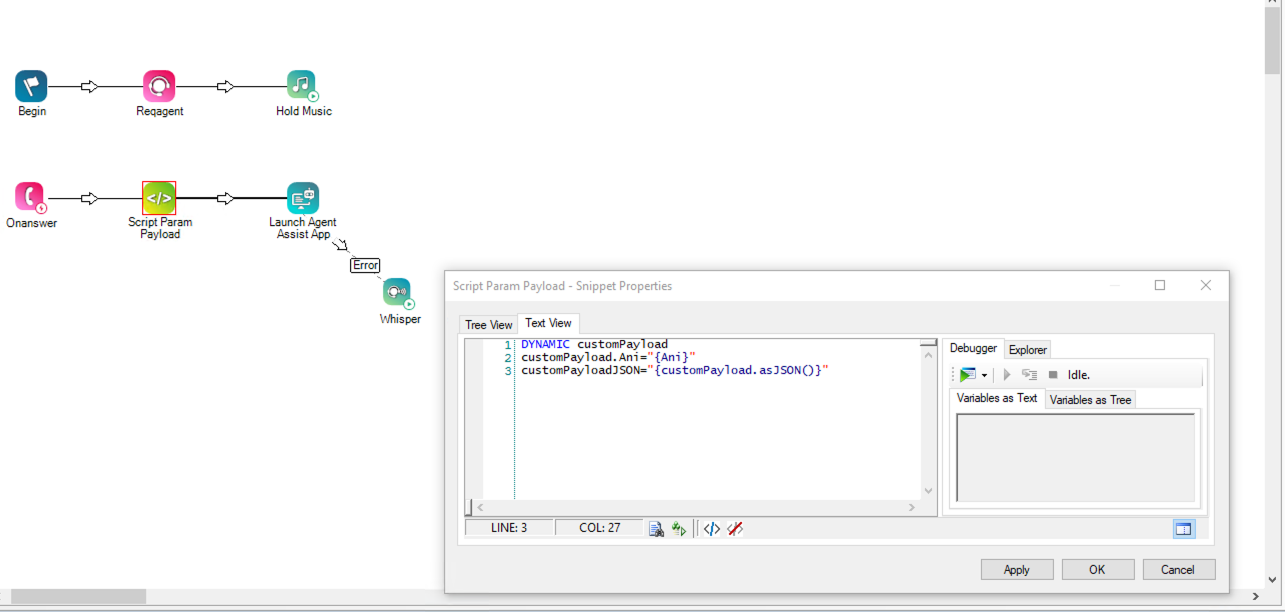This screenshot has width=1285, height=612.
Task: Click line 2 of the customPayload script
Action: (600, 356)
